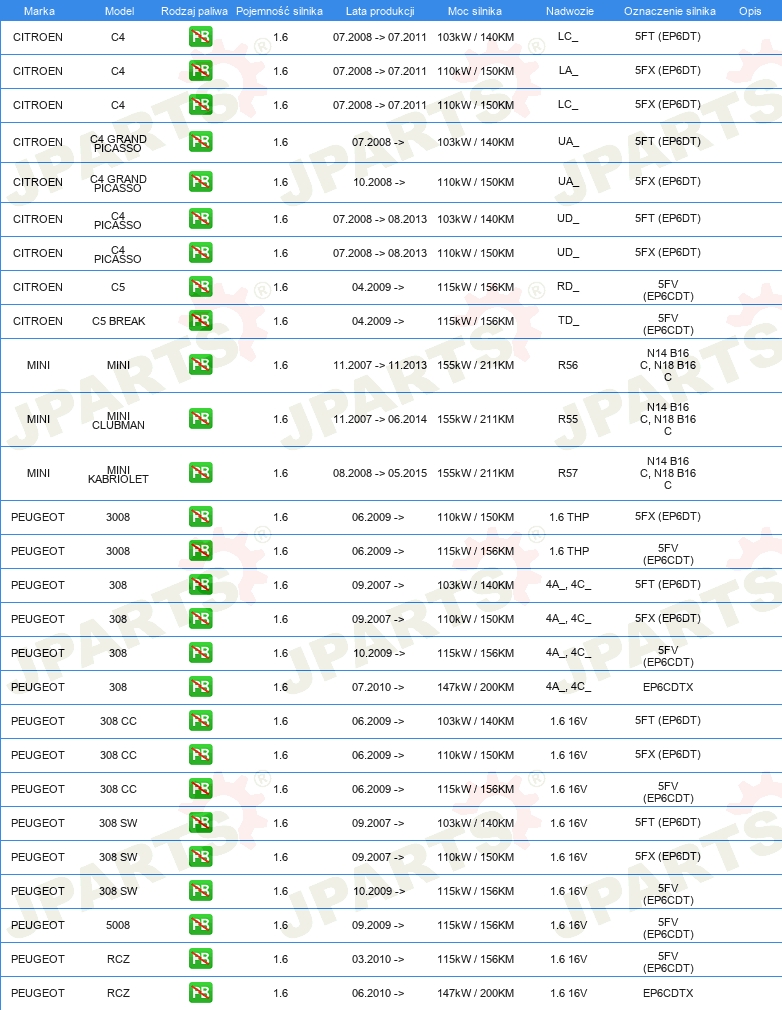Click the Lata produkcji column header
The height and width of the screenshot is (1010, 782).
click(x=379, y=11)
